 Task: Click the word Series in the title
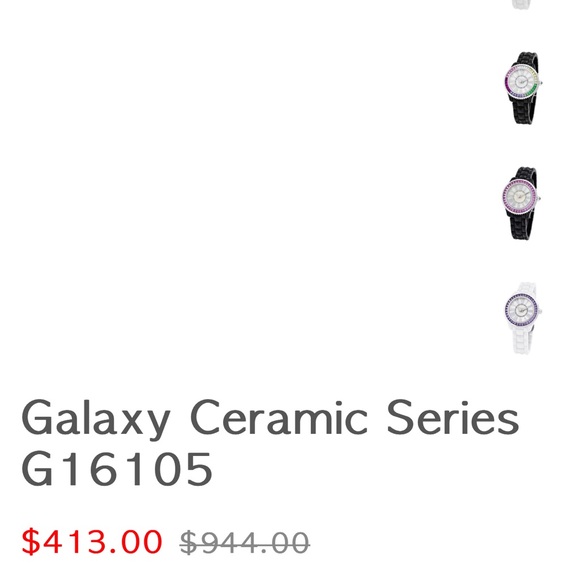pos(453,417)
